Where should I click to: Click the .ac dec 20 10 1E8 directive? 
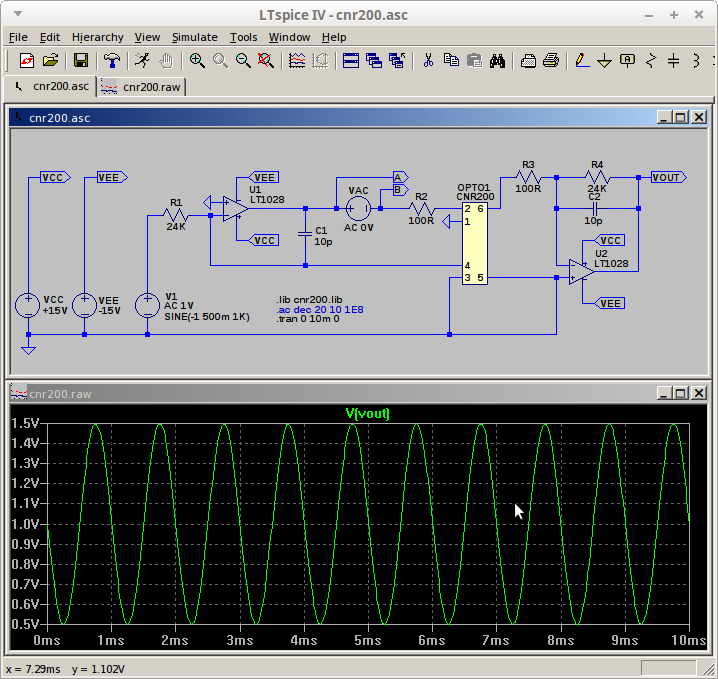pyautogui.click(x=320, y=310)
